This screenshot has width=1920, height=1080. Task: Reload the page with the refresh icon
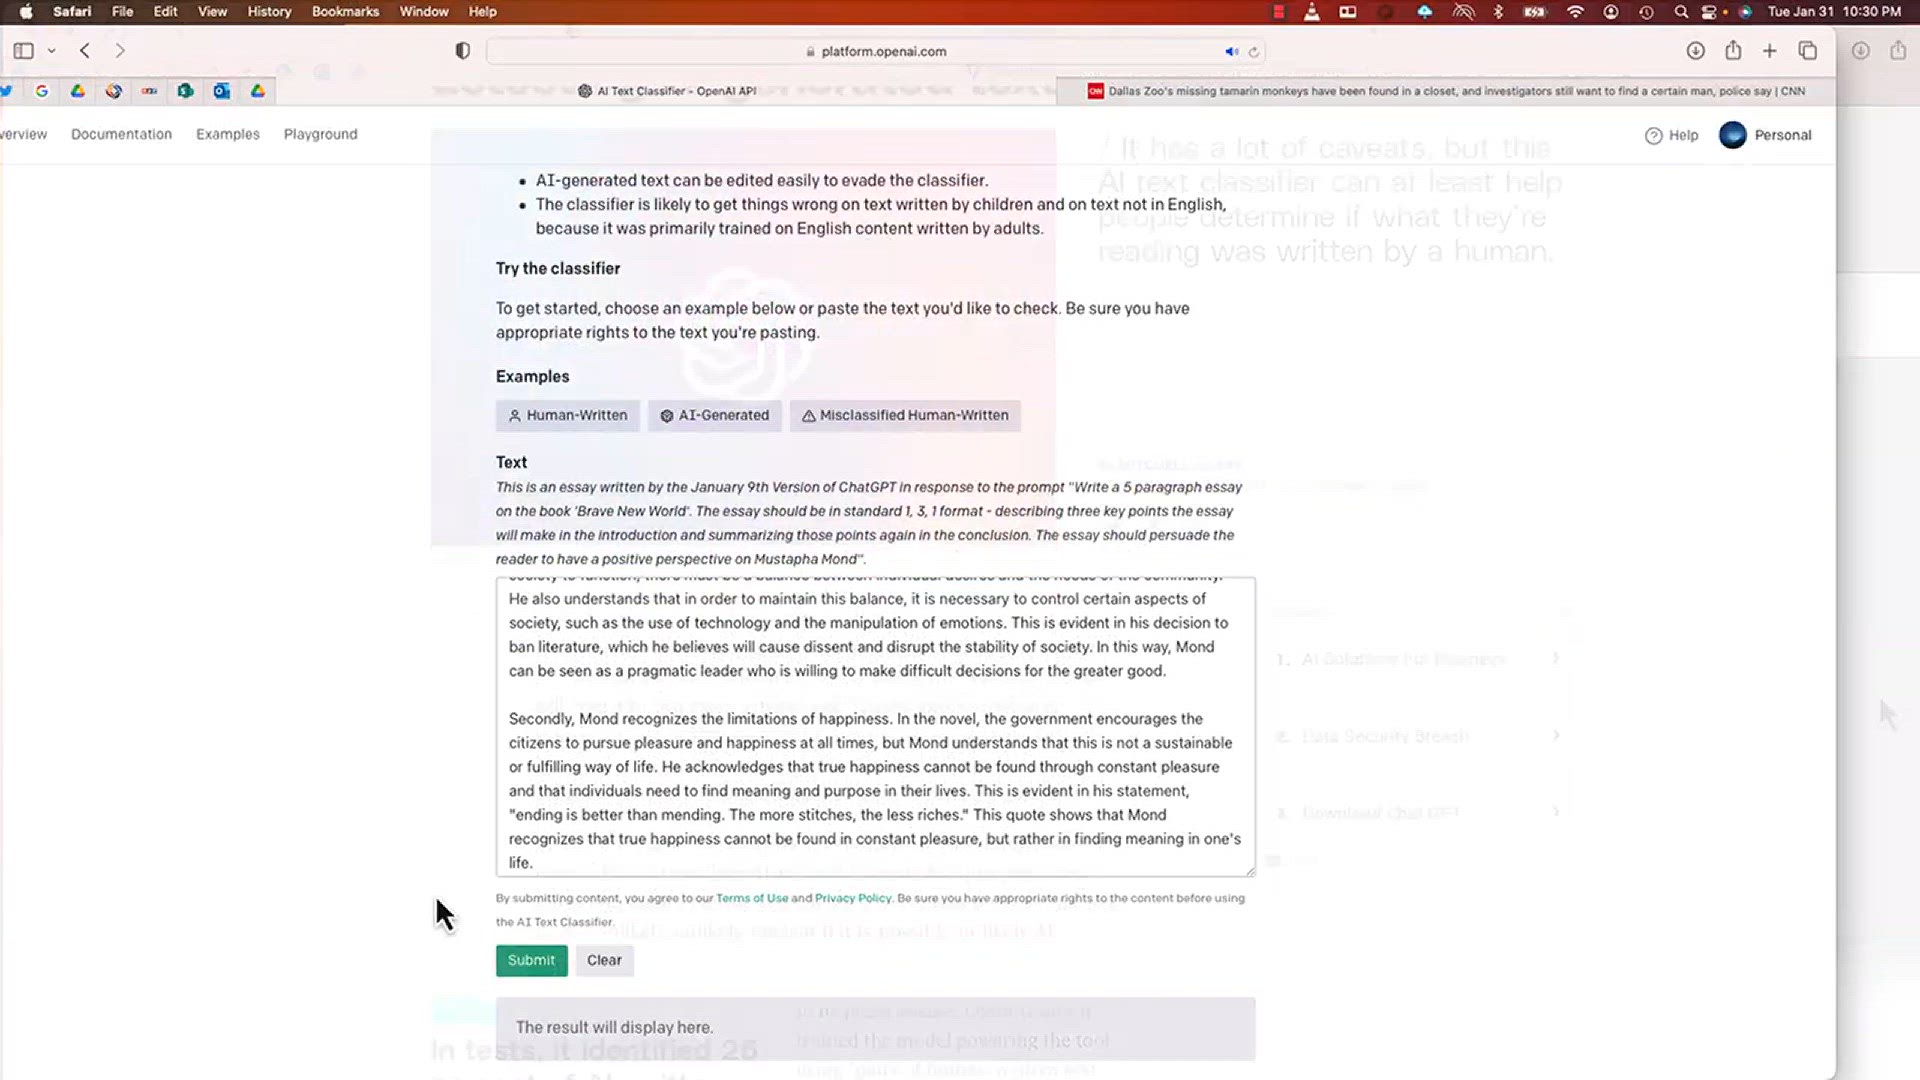(x=1253, y=52)
